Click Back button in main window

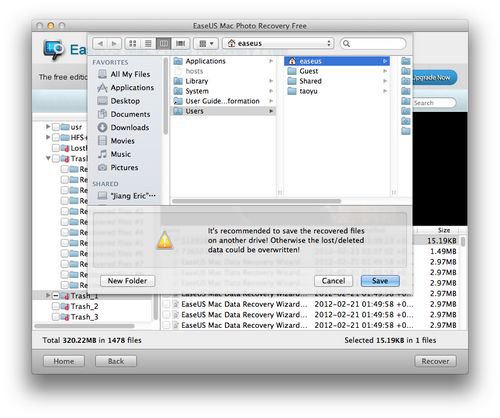point(116,361)
